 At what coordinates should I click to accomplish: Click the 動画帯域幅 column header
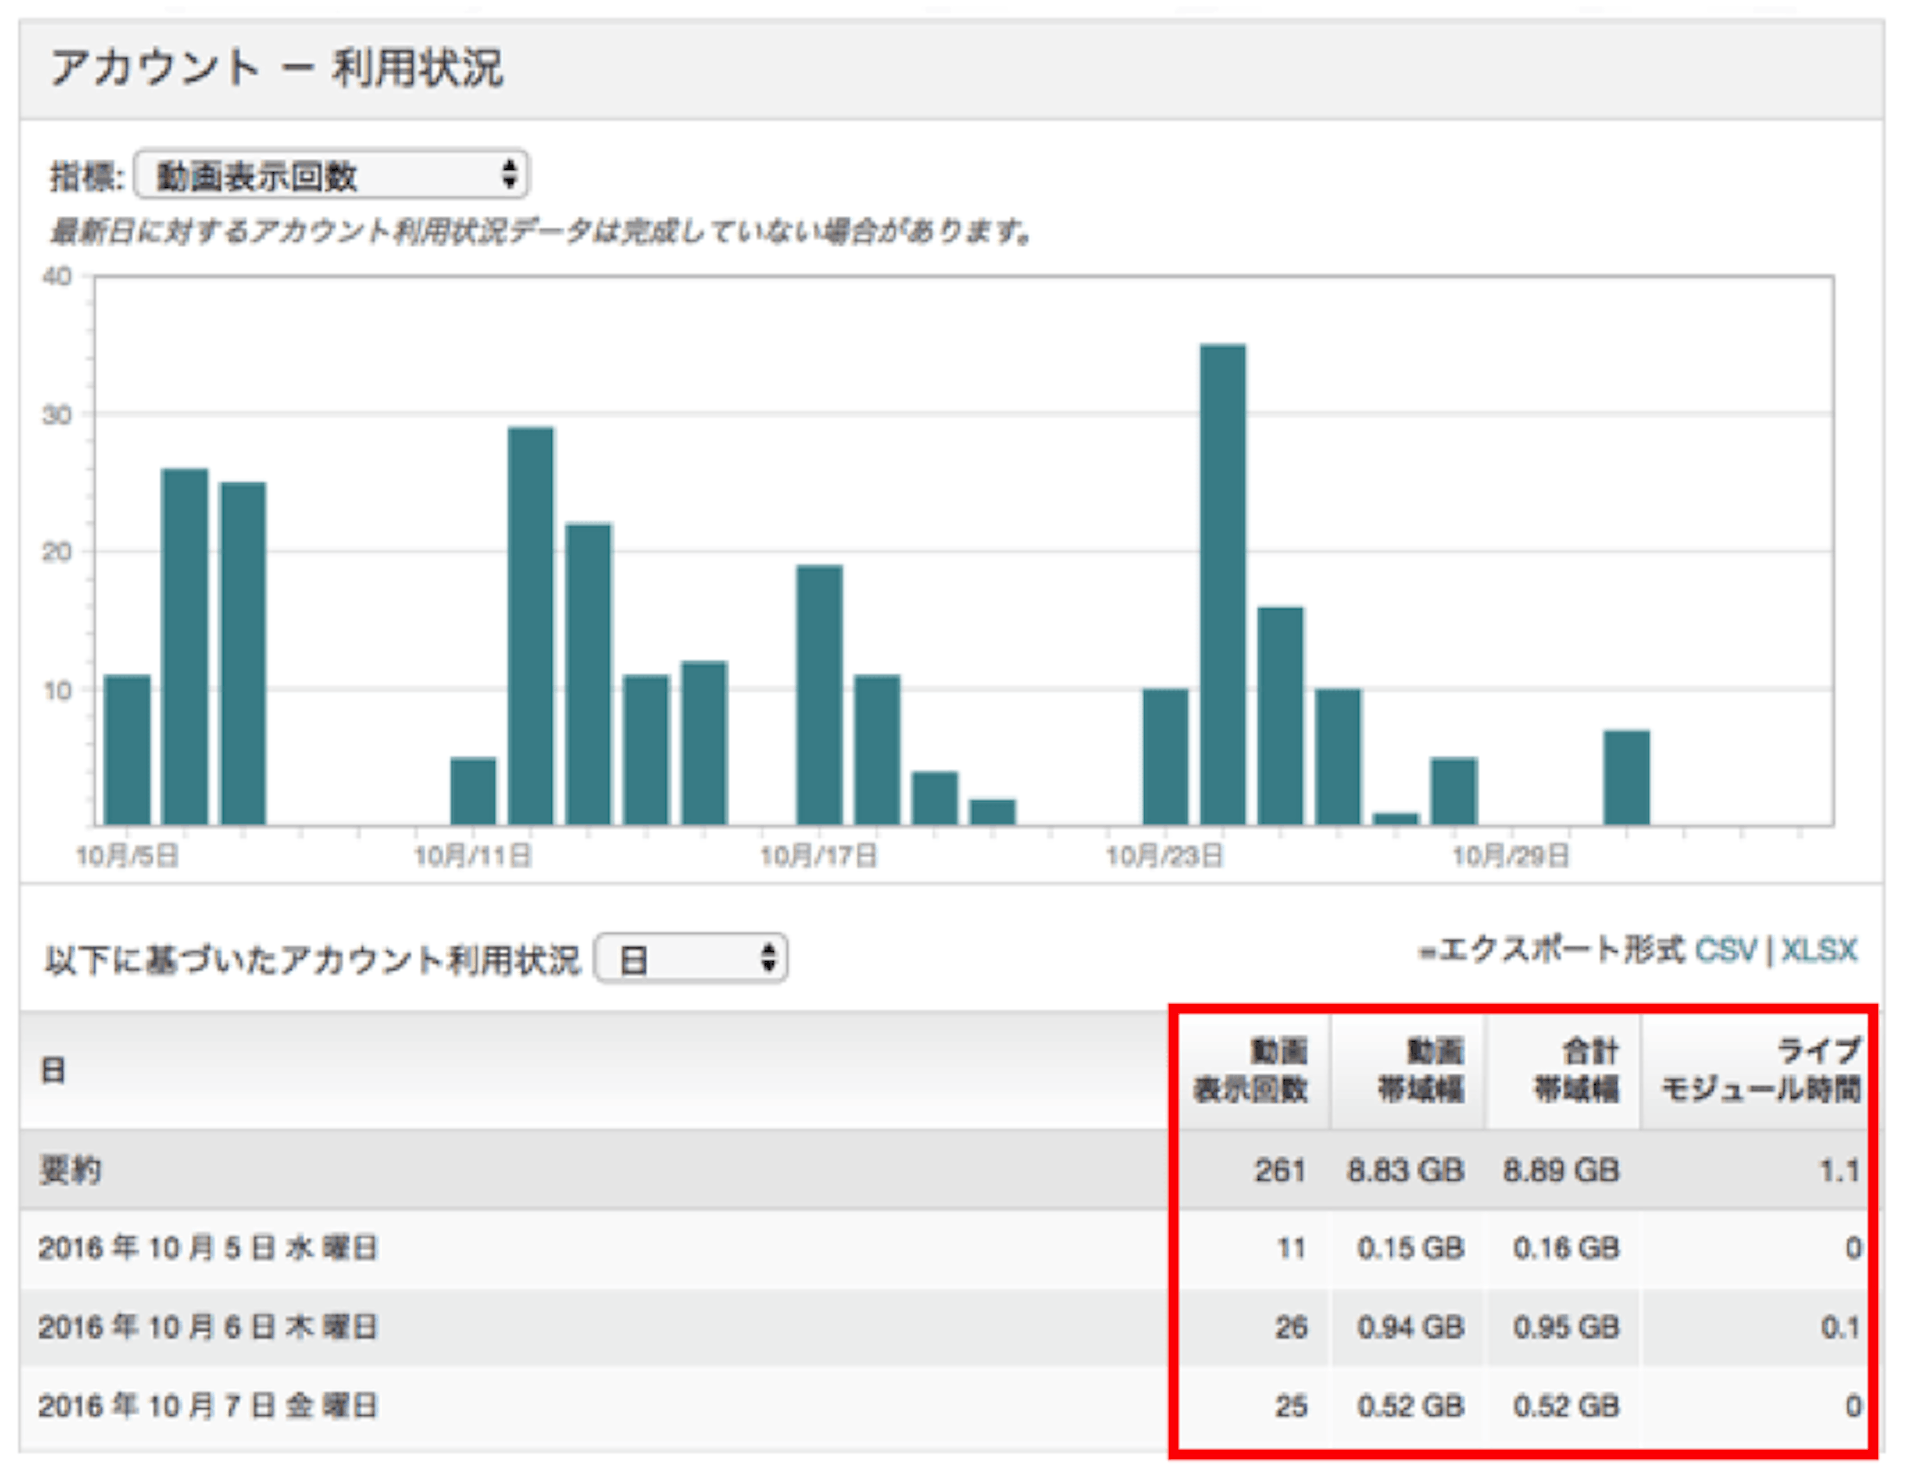1420,1070
